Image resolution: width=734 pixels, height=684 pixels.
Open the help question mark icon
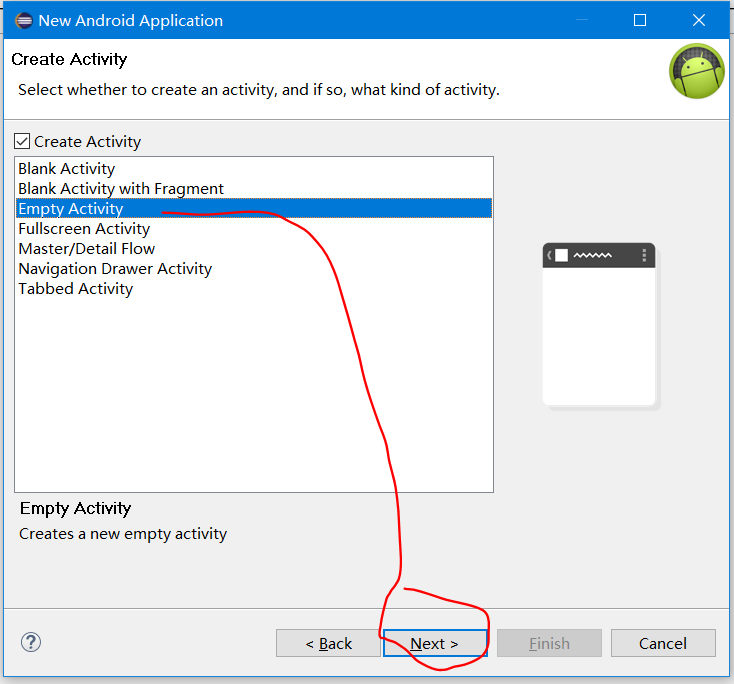tap(31, 642)
